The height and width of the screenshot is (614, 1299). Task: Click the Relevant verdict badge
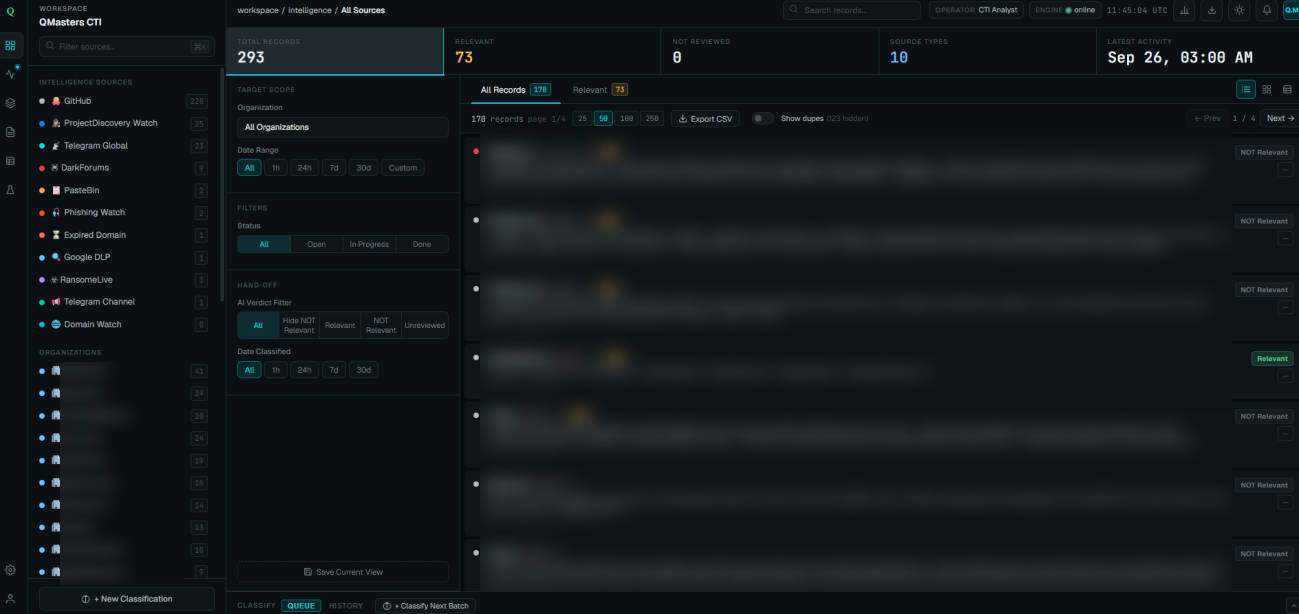click(x=1272, y=358)
